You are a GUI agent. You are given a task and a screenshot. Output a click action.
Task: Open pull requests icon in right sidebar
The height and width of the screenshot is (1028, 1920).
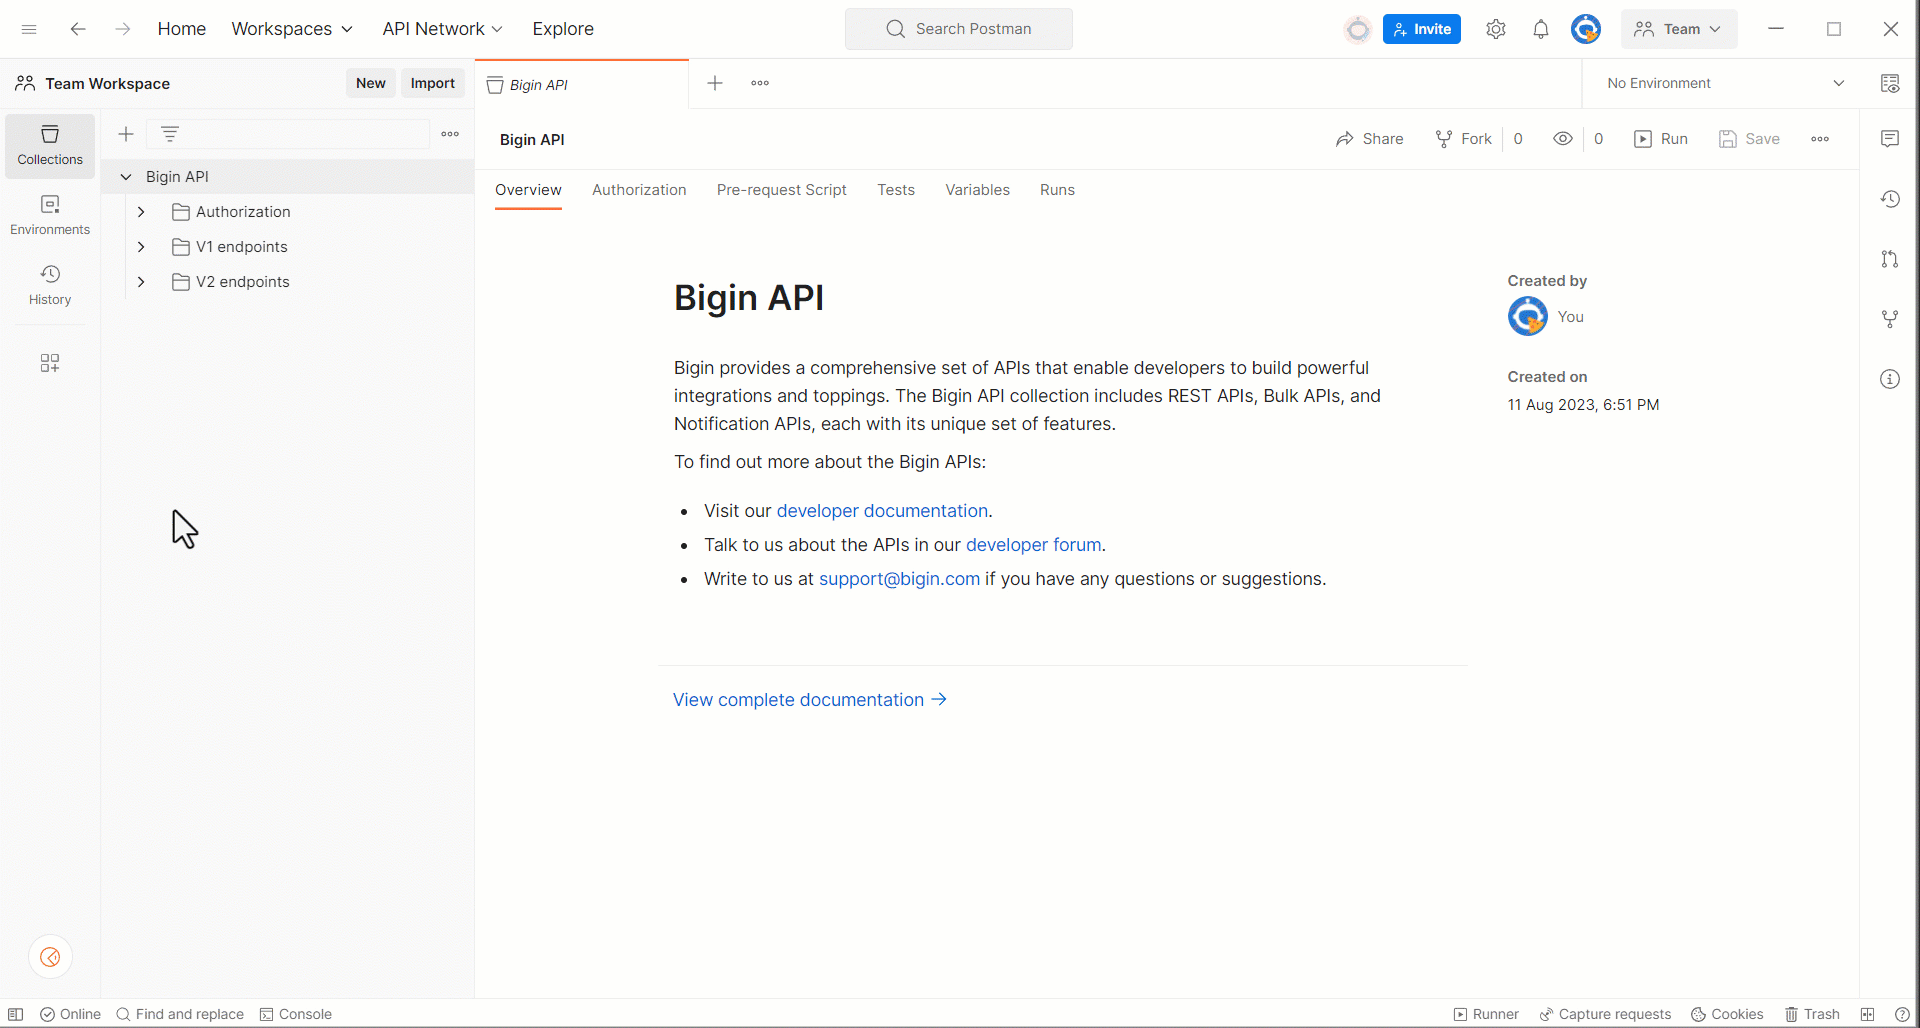point(1890,259)
